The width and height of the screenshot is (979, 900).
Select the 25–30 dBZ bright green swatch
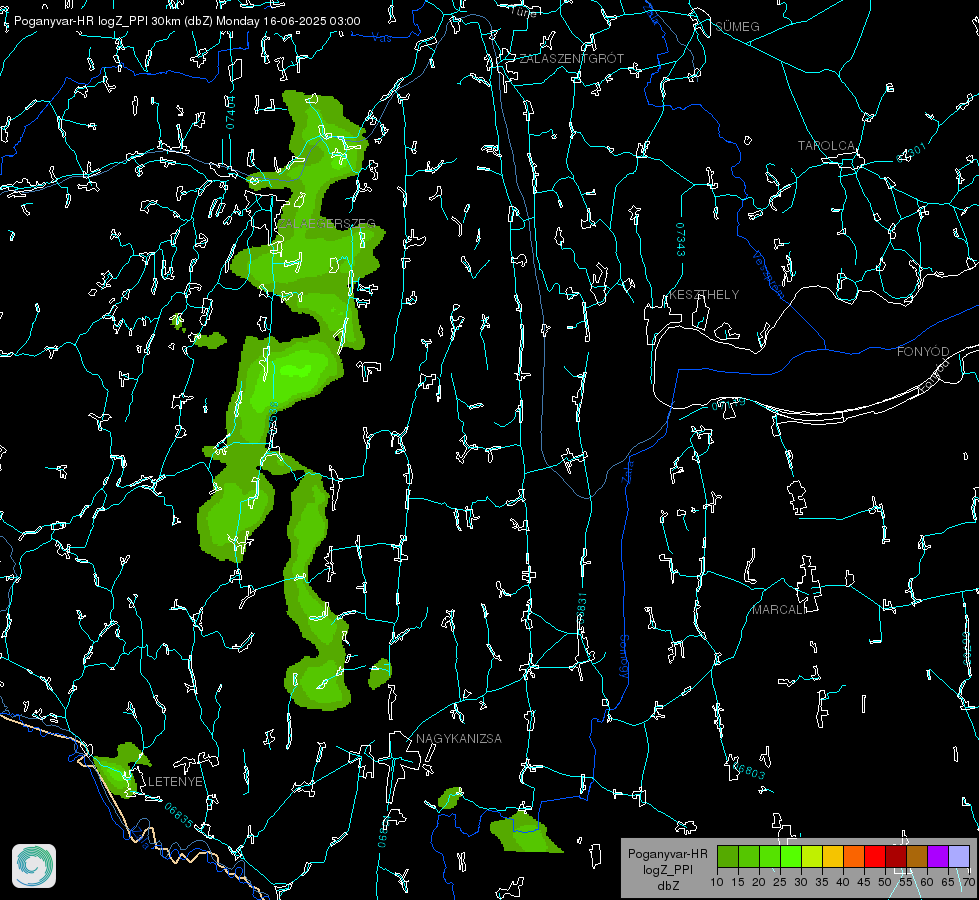click(x=791, y=856)
